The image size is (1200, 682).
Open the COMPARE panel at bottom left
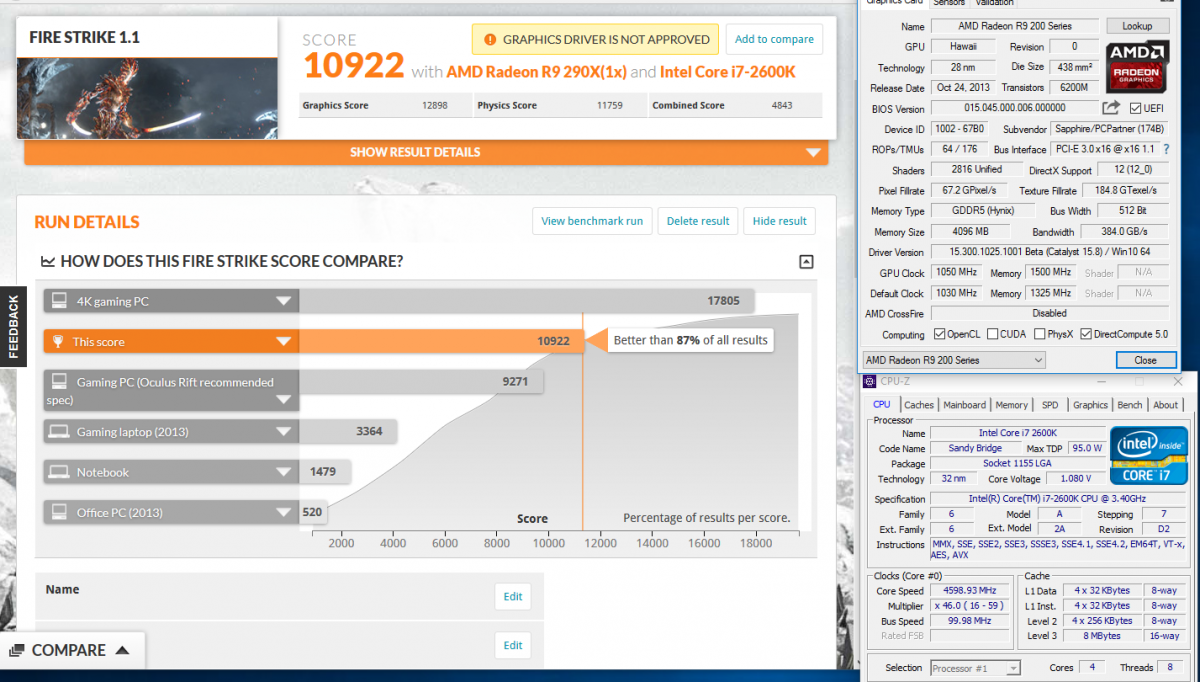click(x=73, y=651)
